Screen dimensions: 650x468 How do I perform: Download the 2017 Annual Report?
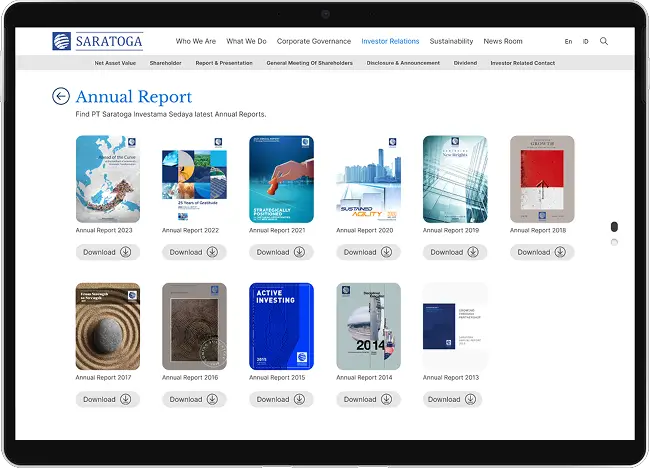(x=108, y=399)
